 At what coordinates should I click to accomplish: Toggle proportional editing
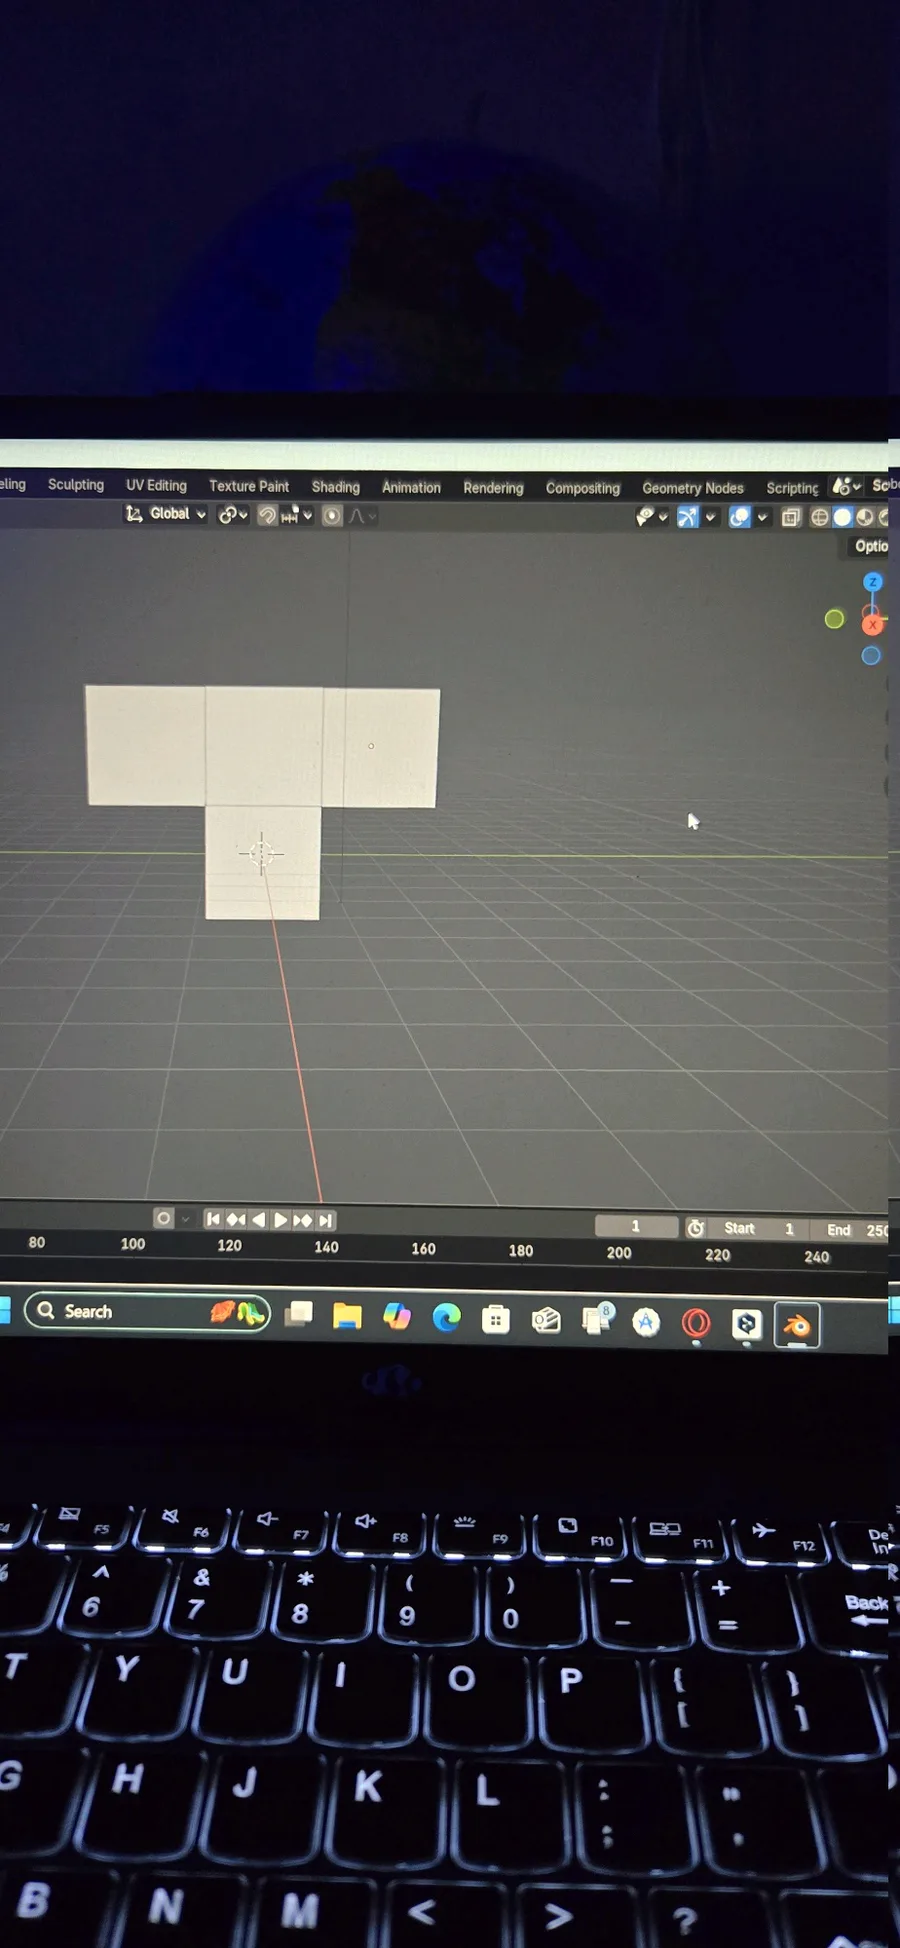(332, 515)
